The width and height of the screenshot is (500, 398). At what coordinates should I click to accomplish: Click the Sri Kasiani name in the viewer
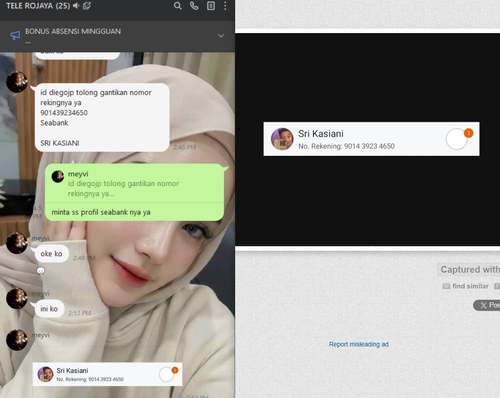click(321, 134)
